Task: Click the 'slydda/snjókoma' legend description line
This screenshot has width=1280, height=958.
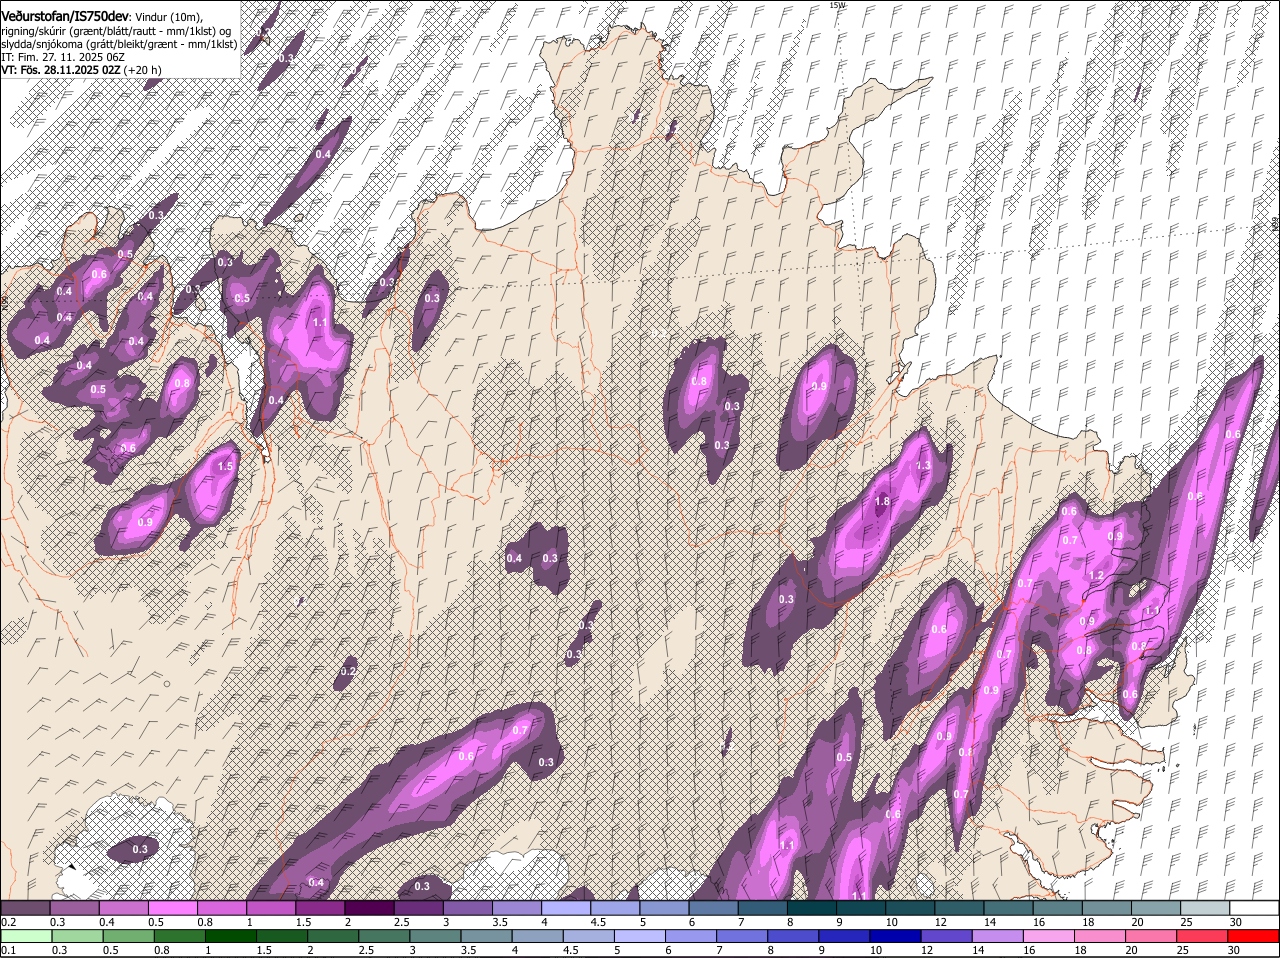Action: [x=119, y=45]
